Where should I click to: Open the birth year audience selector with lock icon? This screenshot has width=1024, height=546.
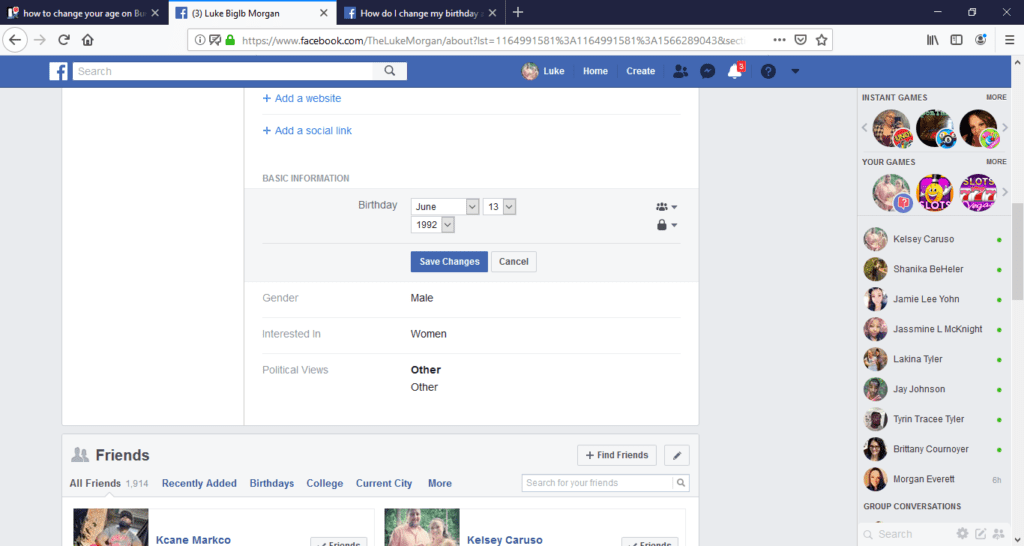coord(667,225)
